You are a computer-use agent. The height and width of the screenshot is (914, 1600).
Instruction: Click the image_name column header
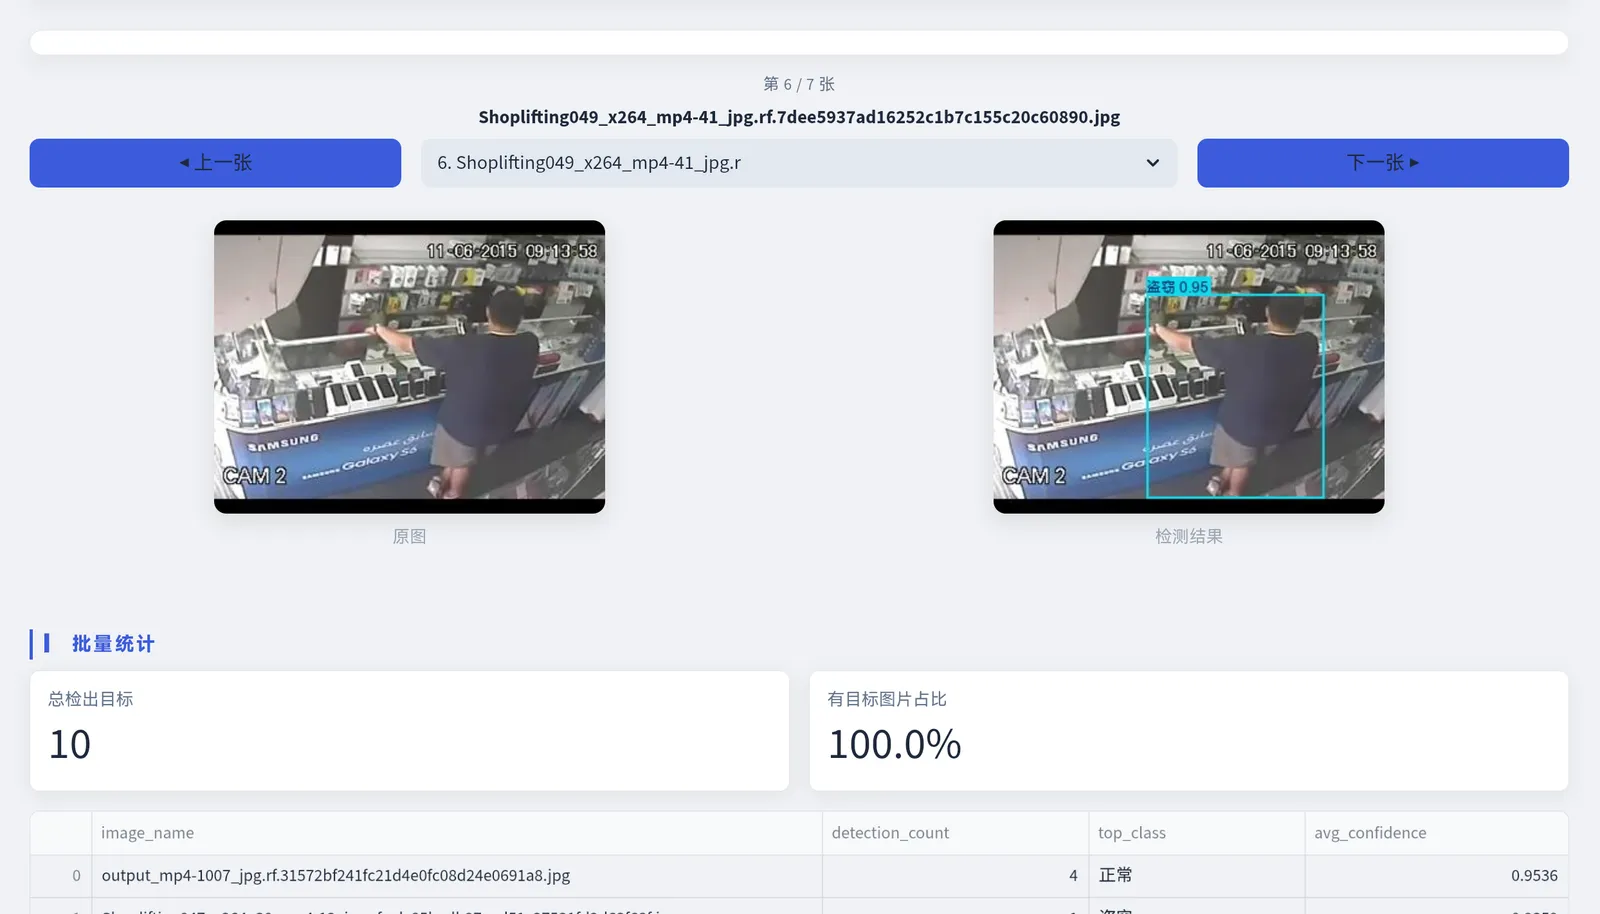click(x=457, y=833)
